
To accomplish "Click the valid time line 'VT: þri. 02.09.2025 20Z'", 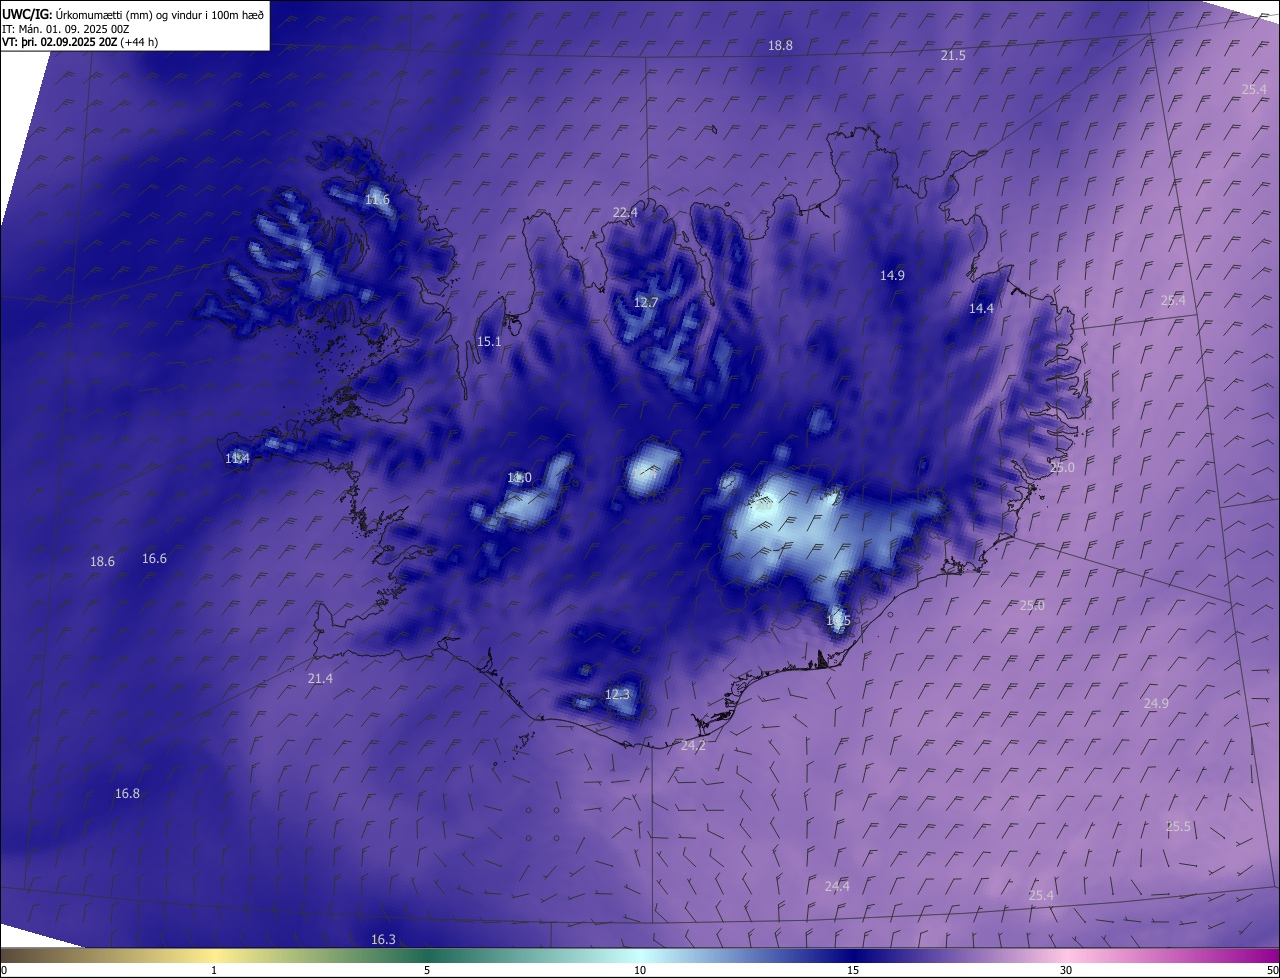I will pos(59,42).
